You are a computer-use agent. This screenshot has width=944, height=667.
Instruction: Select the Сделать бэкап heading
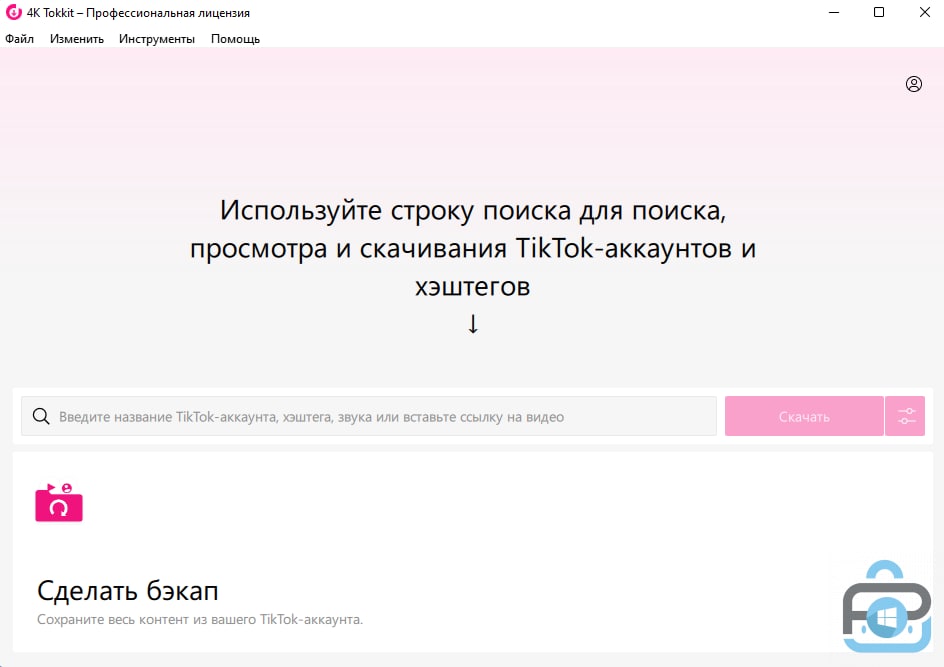click(x=128, y=591)
